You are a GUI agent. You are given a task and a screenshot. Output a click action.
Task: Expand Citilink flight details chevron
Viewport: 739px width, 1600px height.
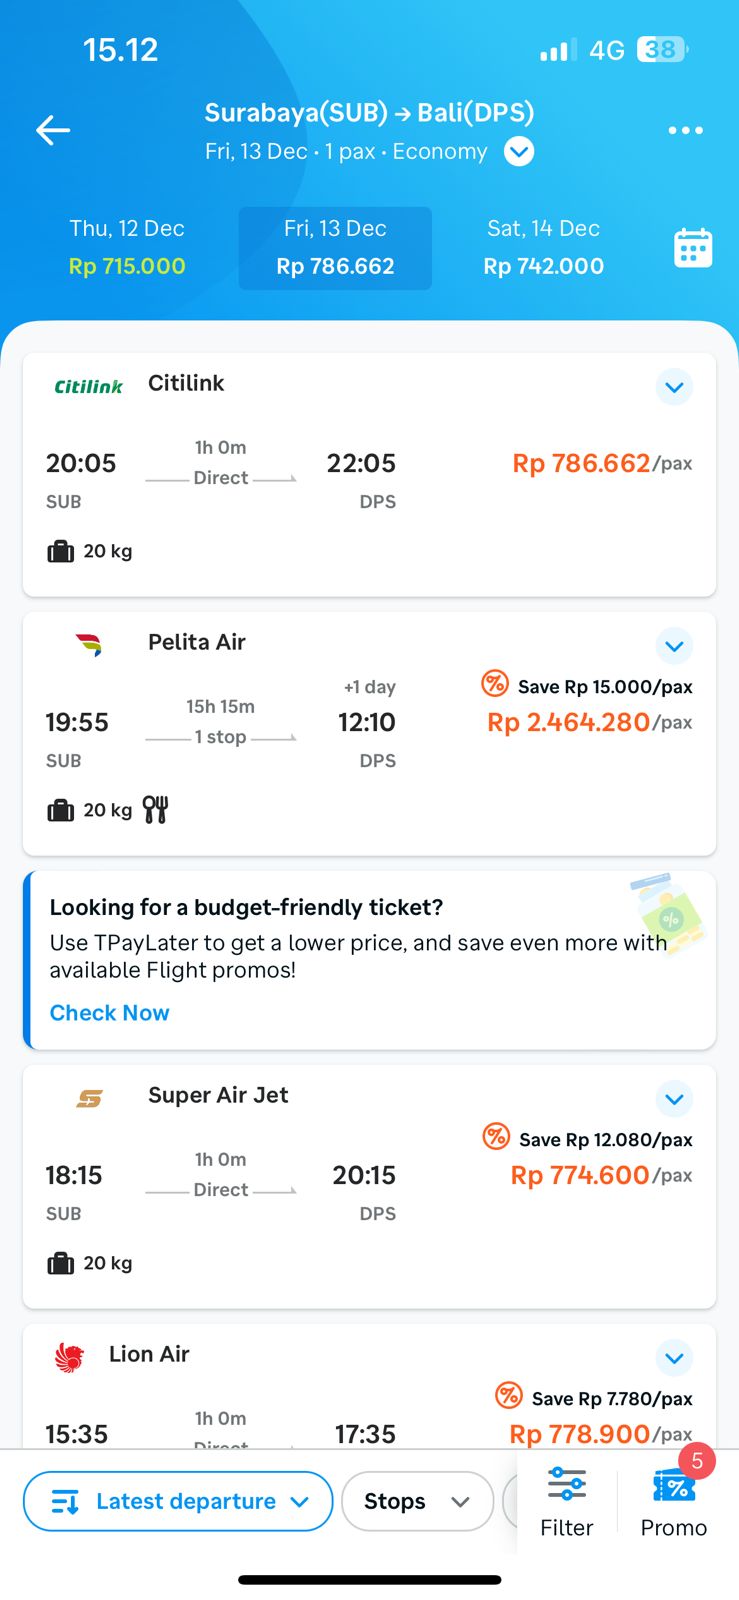(674, 387)
